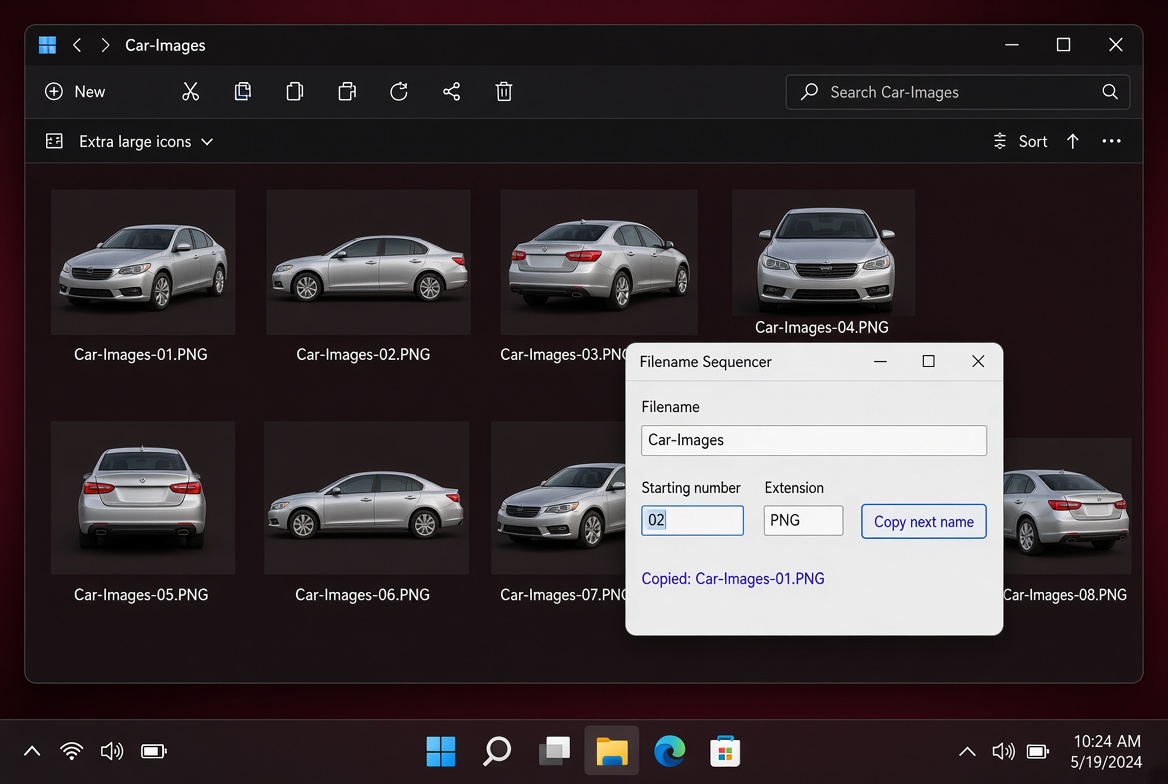This screenshot has width=1168, height=784.
Task: Select the Car-Images-08.PNG thumbnail
Action: (1067, 506)
